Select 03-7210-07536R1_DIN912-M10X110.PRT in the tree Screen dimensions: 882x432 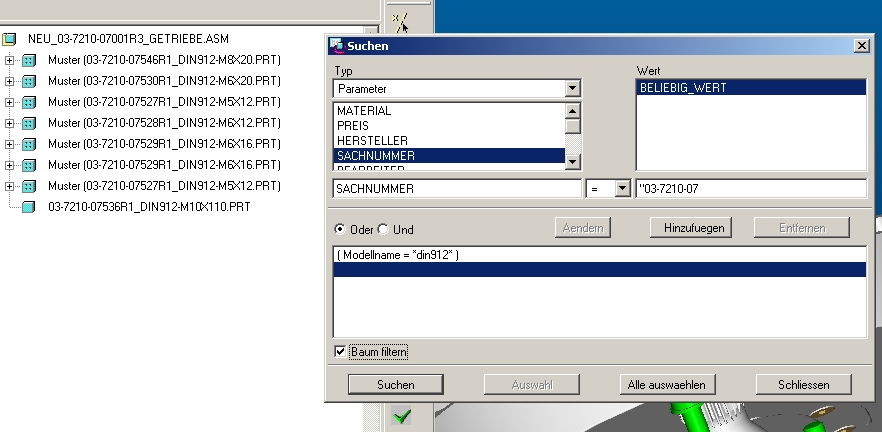coord(149,207)
